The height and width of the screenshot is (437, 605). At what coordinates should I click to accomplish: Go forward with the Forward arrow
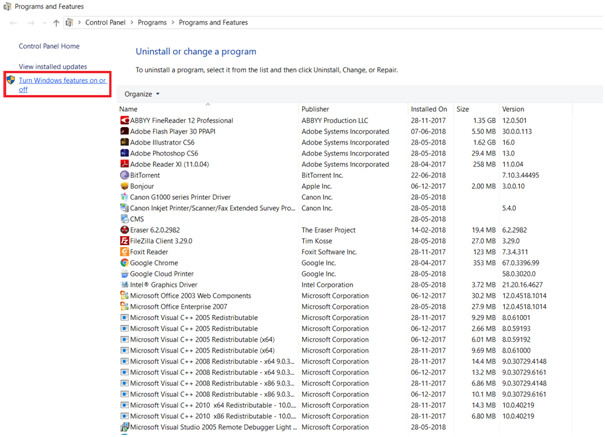click(x=31, y=23)
